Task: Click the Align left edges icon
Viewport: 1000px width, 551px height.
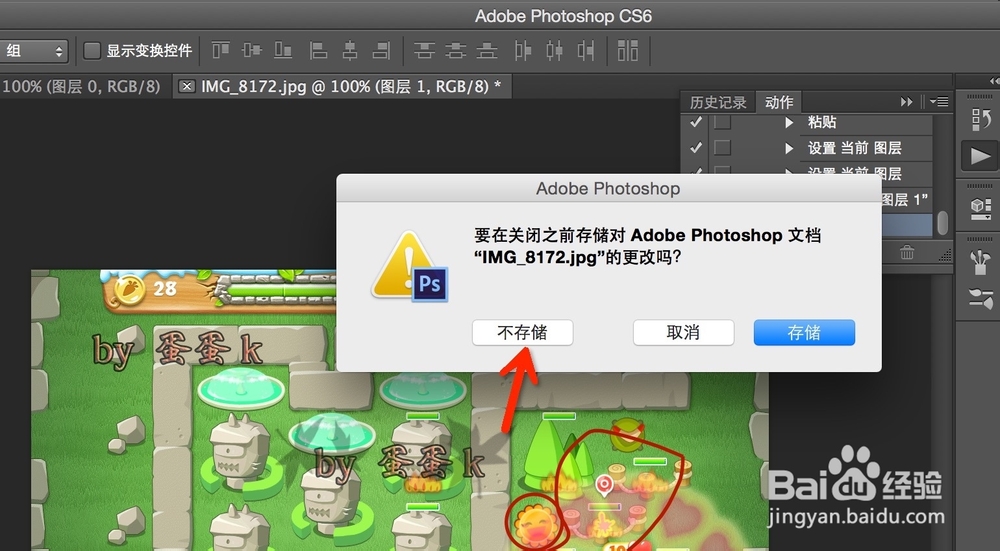Action: click(318, 50)
